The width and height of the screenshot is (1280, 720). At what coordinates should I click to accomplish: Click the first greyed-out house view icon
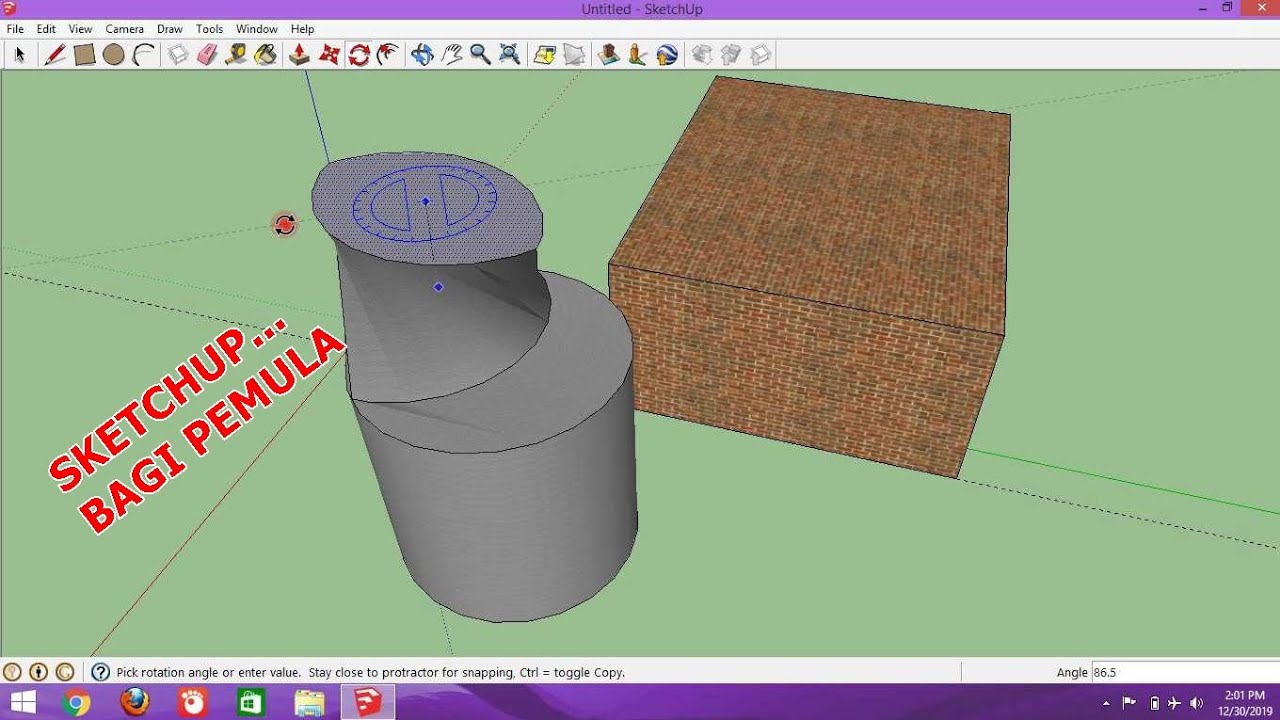pyautogui.click(x=702, y=54)
